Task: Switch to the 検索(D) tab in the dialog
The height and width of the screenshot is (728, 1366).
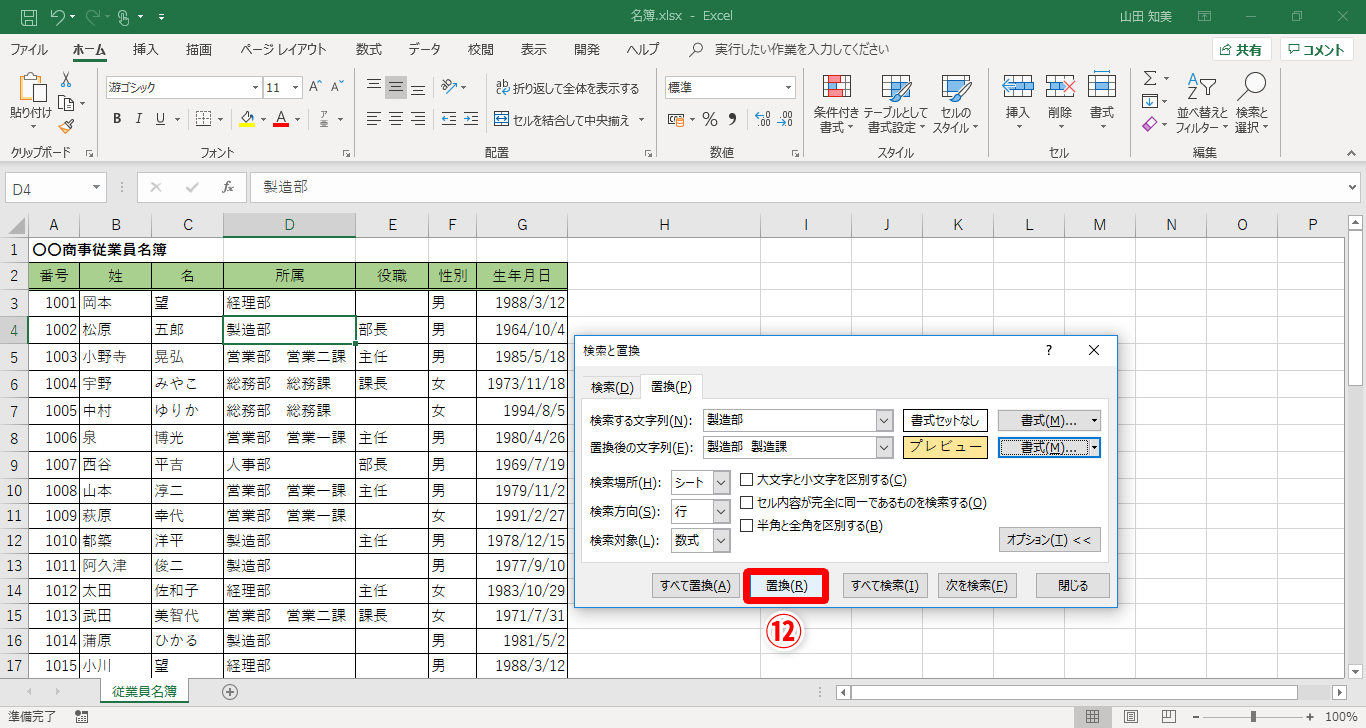Action: click(612, 387)
